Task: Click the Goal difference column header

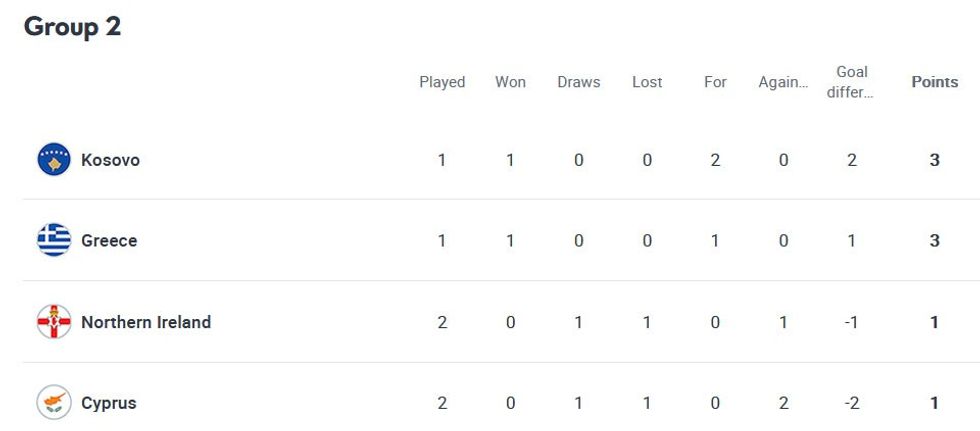Action: point(852,82)
